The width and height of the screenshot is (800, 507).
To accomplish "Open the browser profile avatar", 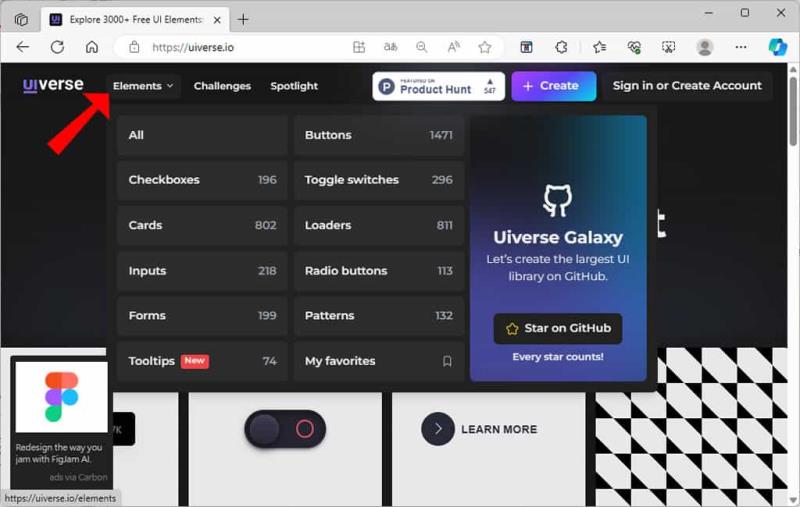I will [705, 47].
